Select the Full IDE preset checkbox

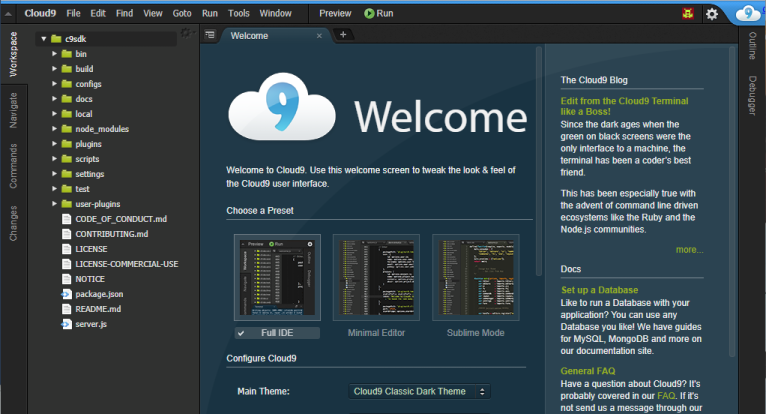tap(241, 333)
